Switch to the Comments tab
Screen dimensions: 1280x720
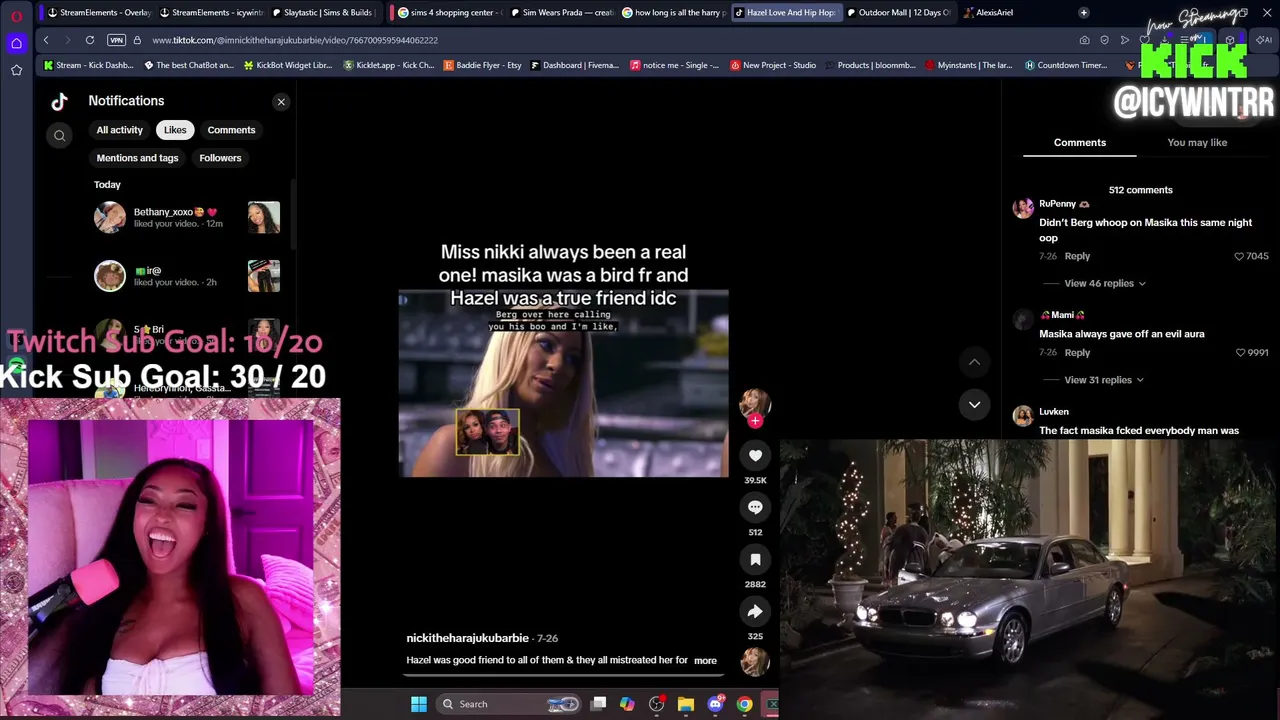(x=1080, y=143)
